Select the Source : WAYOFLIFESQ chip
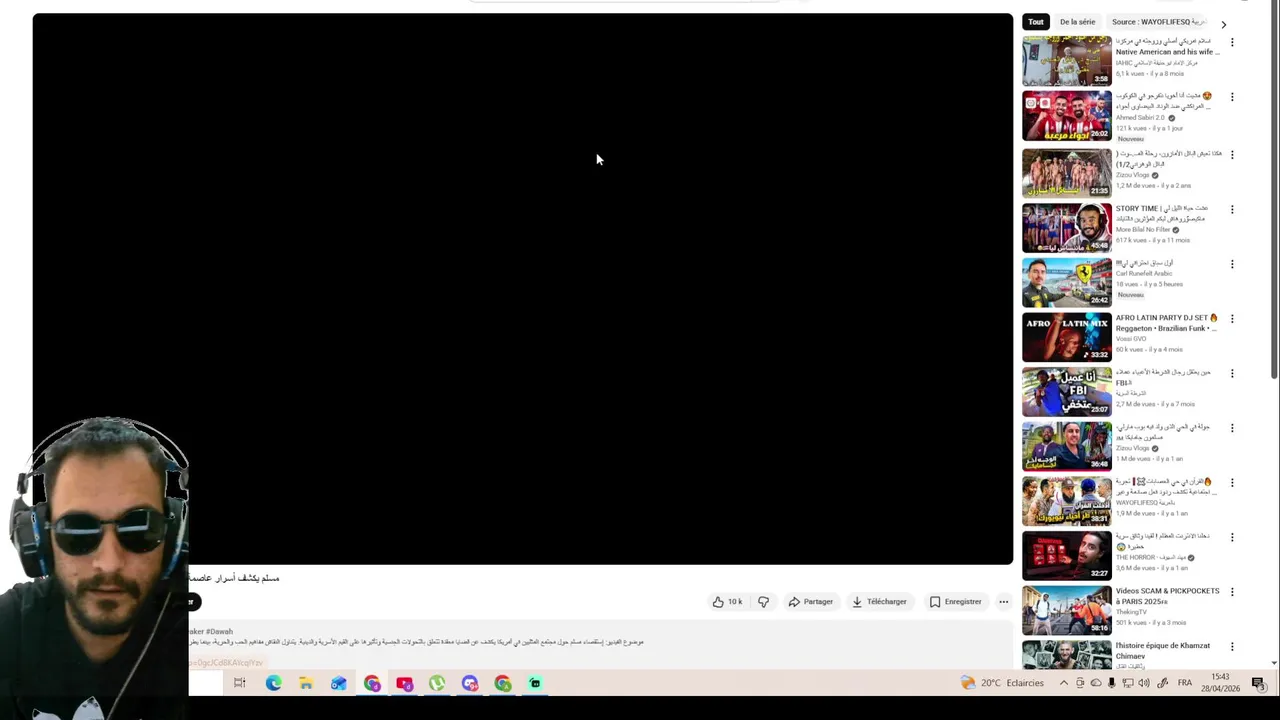This screenshot has height=720, width=1280. [1158, 22]
